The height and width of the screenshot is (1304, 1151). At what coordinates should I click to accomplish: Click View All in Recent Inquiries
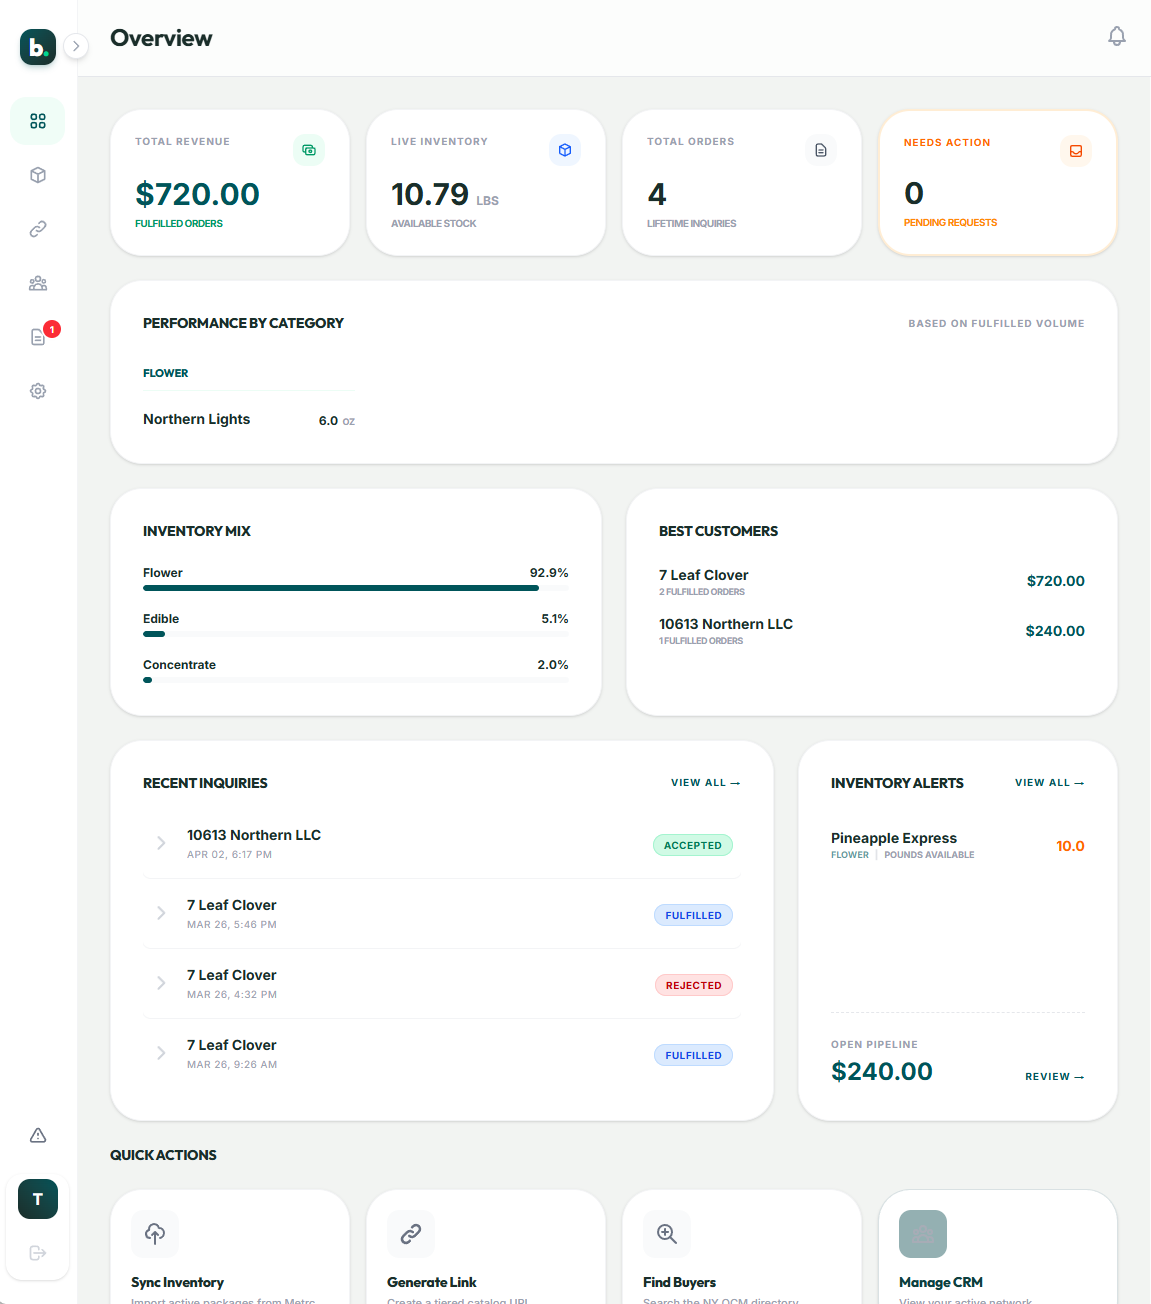click(705, 783)
